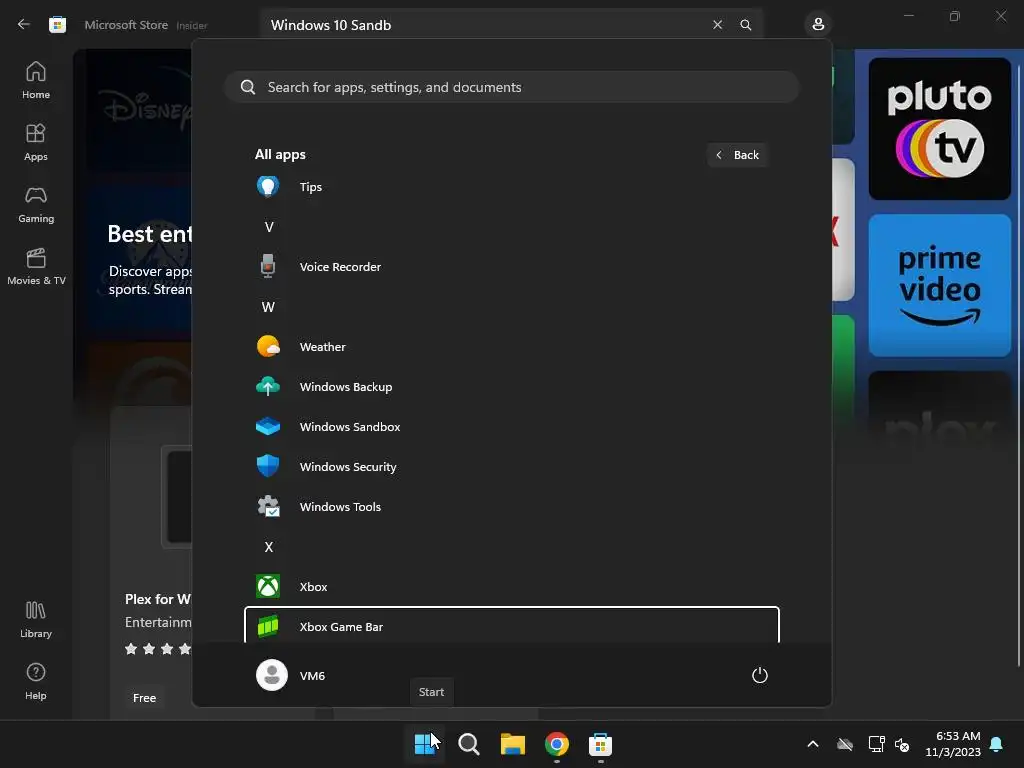Open the Store profile account icon
Viewport: 1024px width, 768px height.
[x=818, y=25]
